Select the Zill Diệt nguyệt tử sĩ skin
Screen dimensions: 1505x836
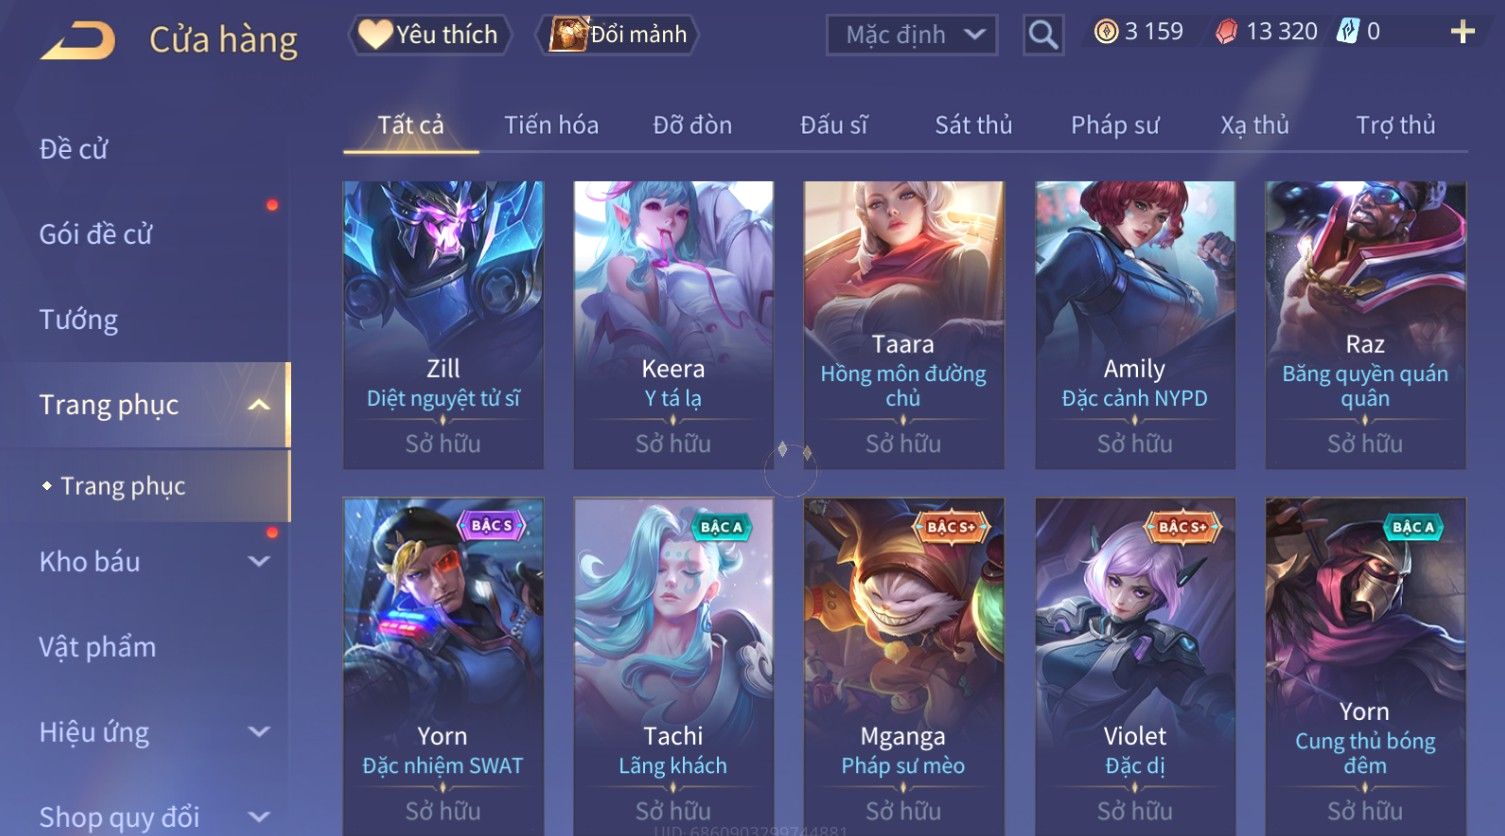[x=443, y=325]
